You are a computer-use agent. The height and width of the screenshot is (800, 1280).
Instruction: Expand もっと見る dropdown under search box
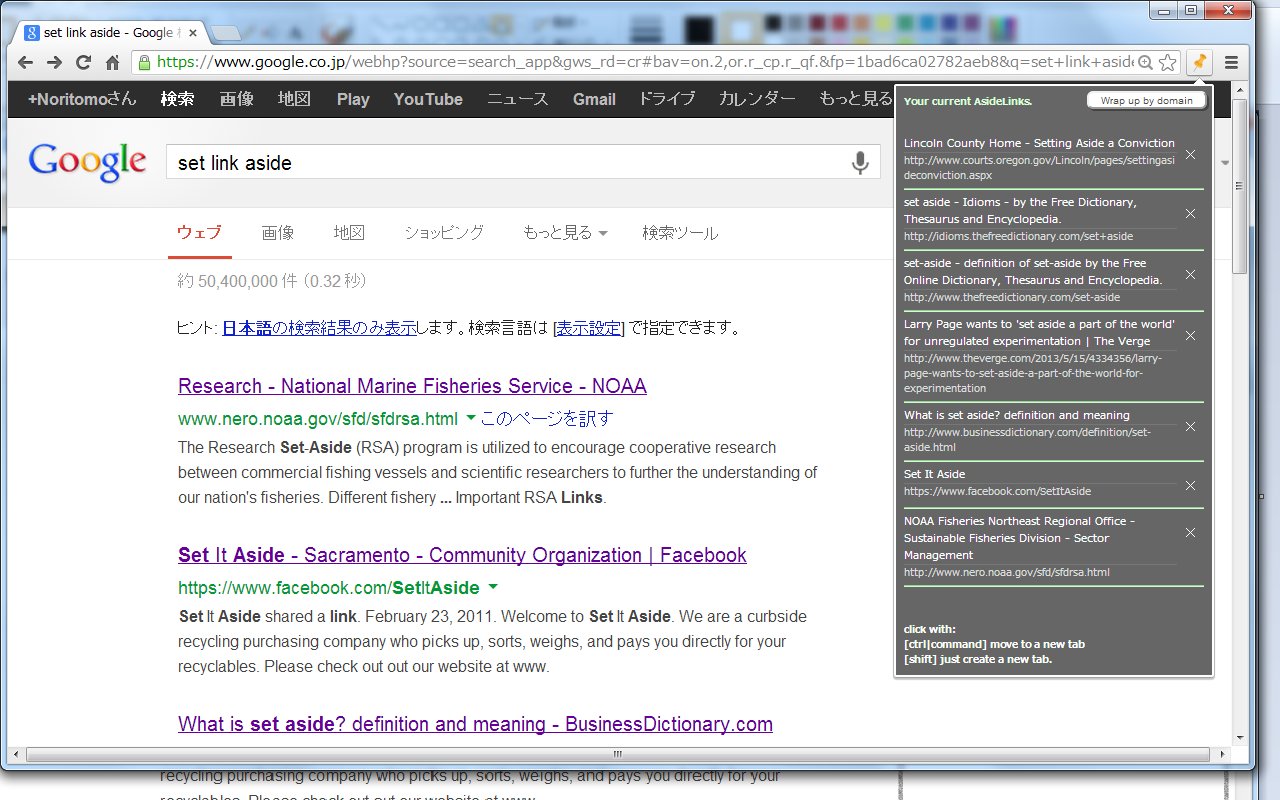pos(565,233)
